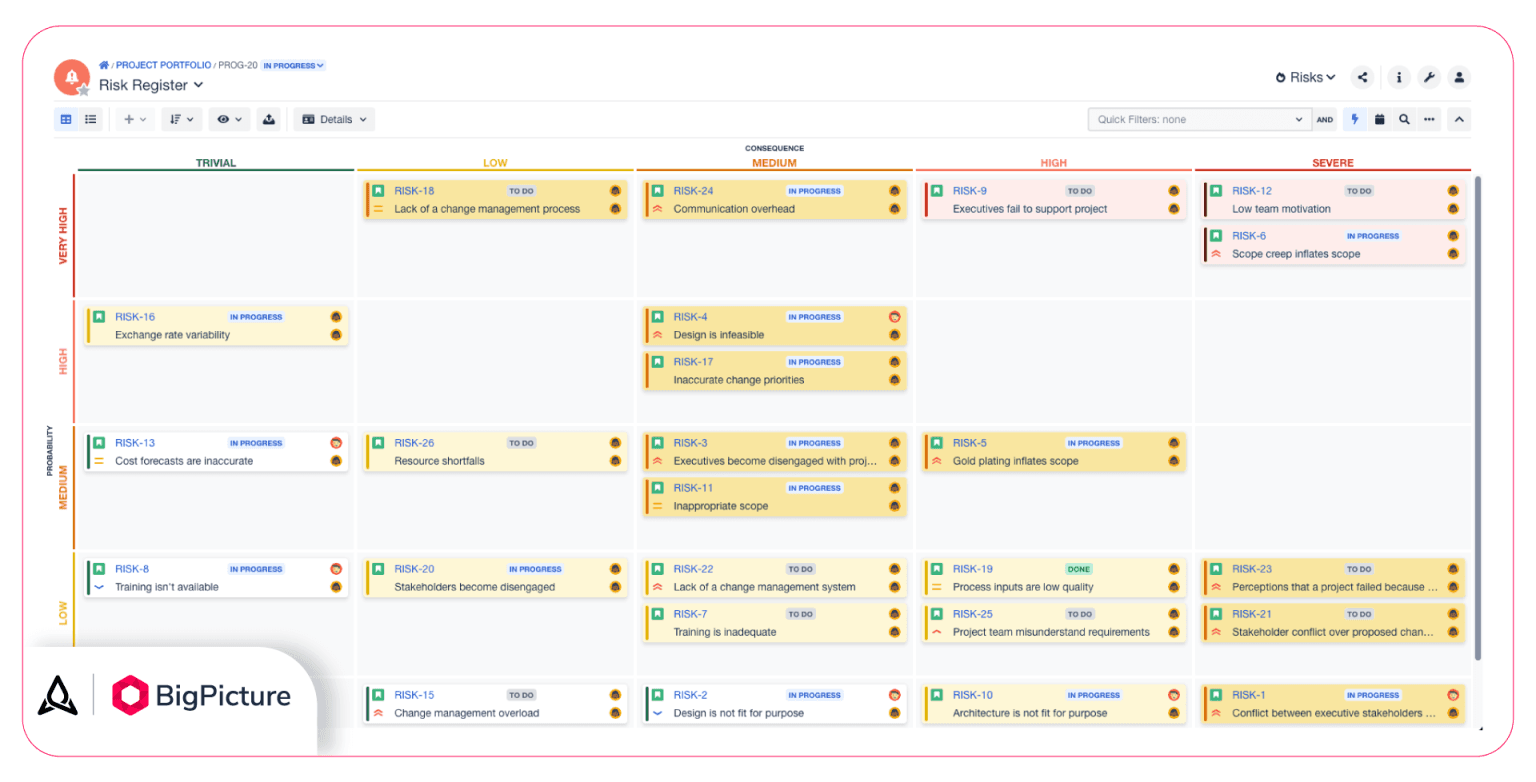Viewport: 1536px width, 782px height.
Task: Open the IN PROGRESS status dropdown in breadcrumb
Action: pyautogui.click(x=293, y=65)
